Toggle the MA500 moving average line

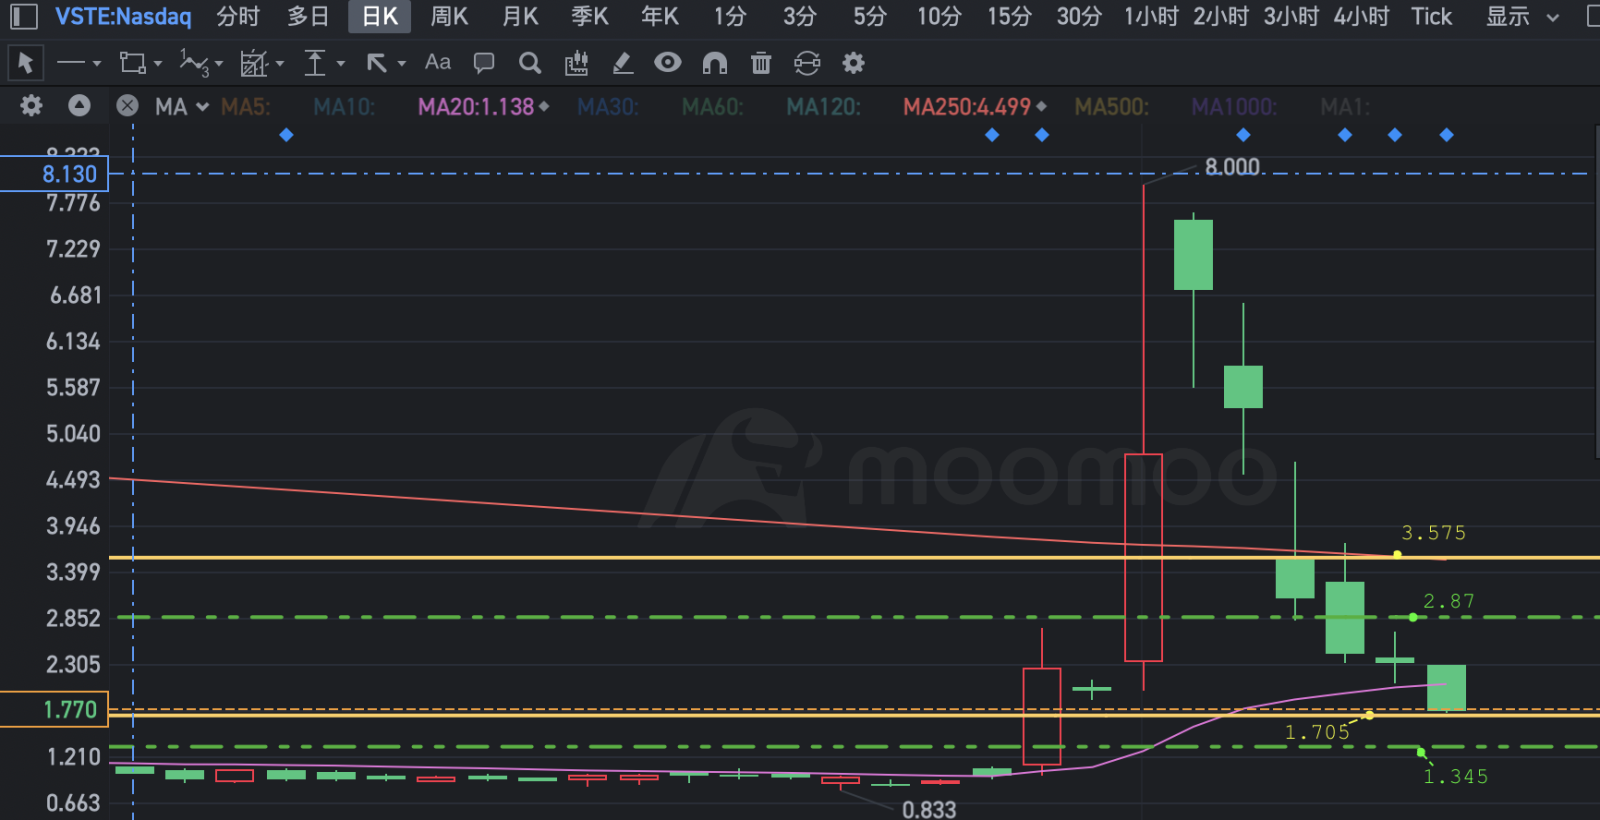click(x=1111, y=107)
